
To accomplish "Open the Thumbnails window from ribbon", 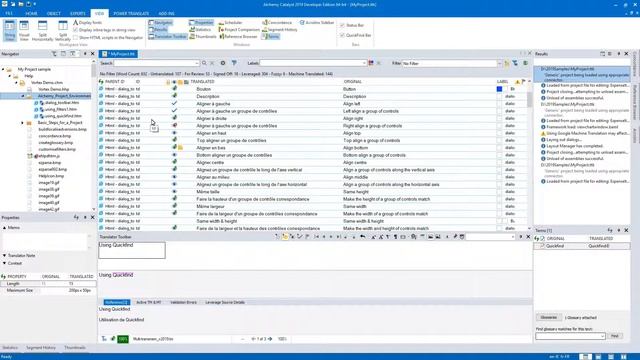I will point(203,36).
